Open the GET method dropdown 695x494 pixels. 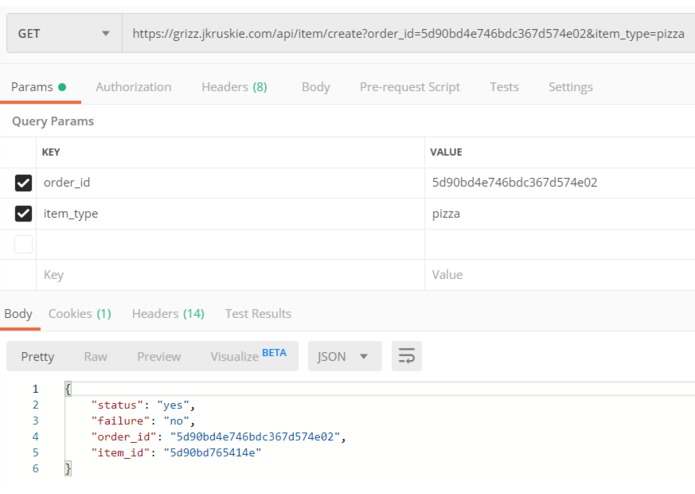tap(64, 34)
